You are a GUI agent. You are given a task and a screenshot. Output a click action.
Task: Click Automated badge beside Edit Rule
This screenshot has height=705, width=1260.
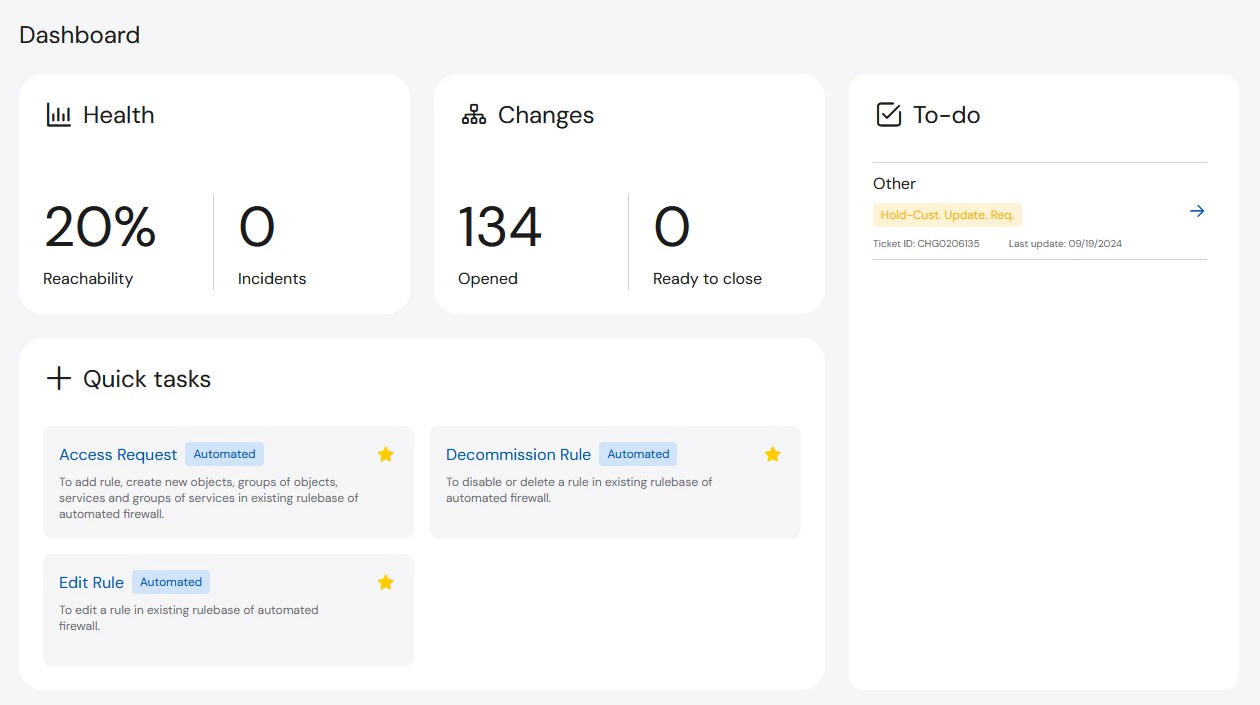pyautogui.click(x=171, y=582)
